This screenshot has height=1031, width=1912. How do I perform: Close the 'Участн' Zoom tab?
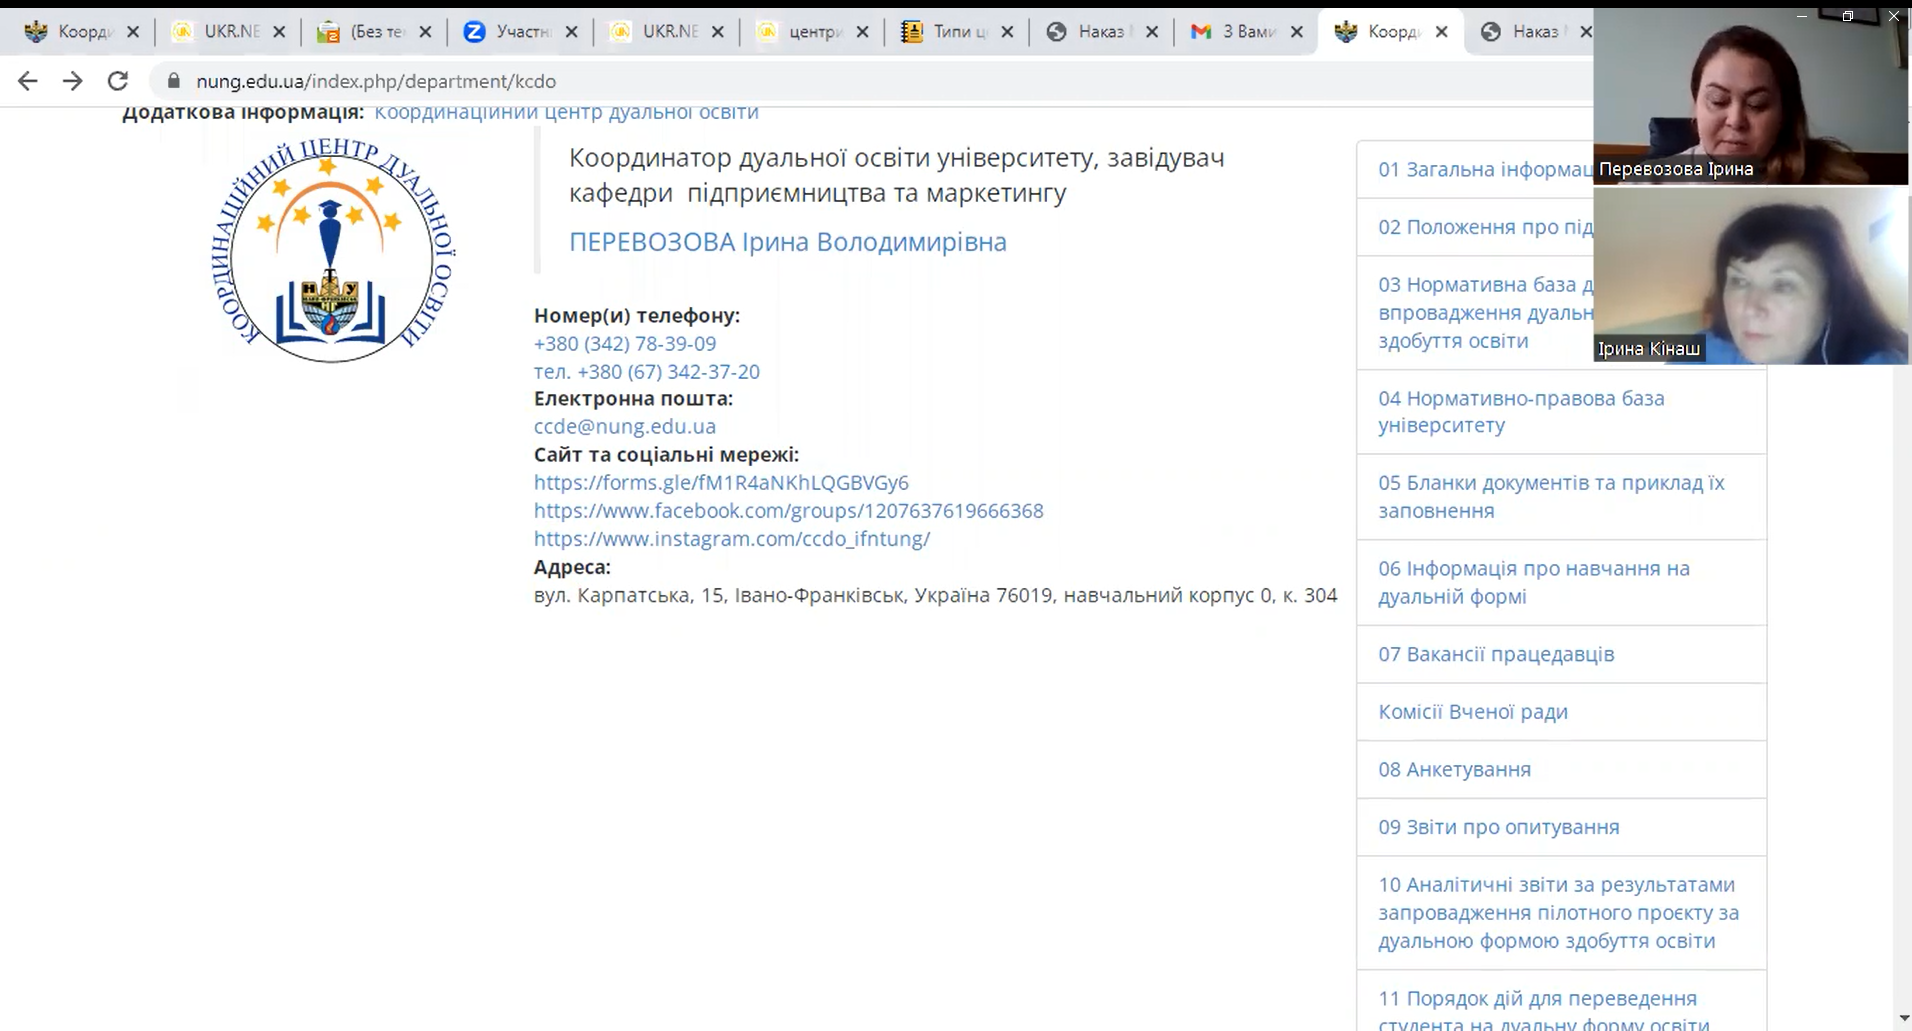point(572,32)
